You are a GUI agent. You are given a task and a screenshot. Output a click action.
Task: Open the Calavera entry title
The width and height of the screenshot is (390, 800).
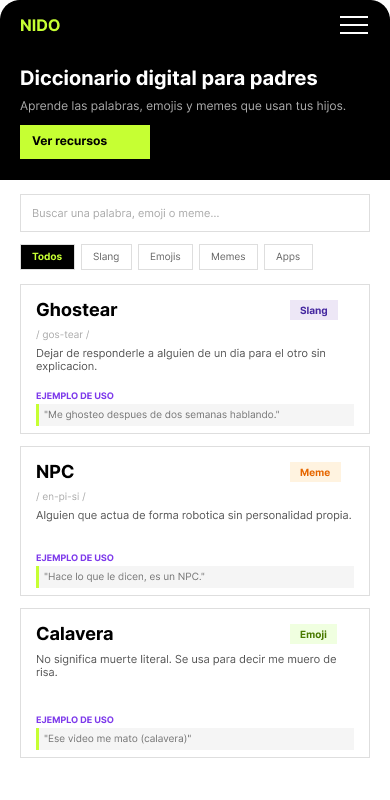point(75,634)
